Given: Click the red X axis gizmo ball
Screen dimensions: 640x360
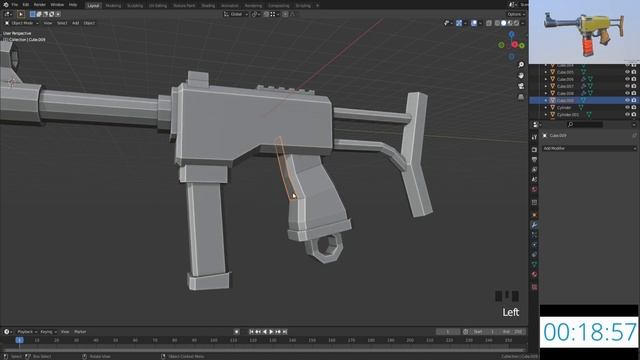Looking at the screenshot, I should point(515,44).
